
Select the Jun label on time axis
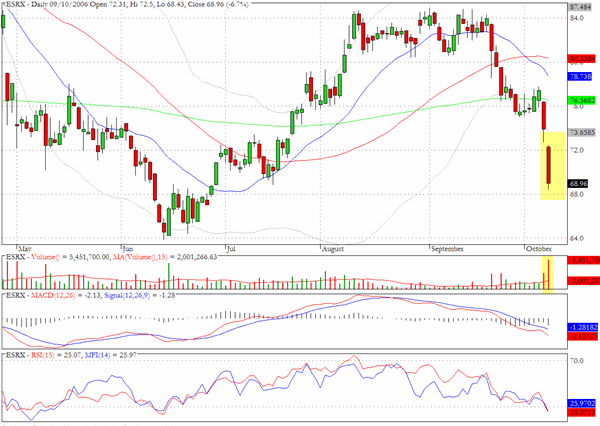tap(128, 249)
